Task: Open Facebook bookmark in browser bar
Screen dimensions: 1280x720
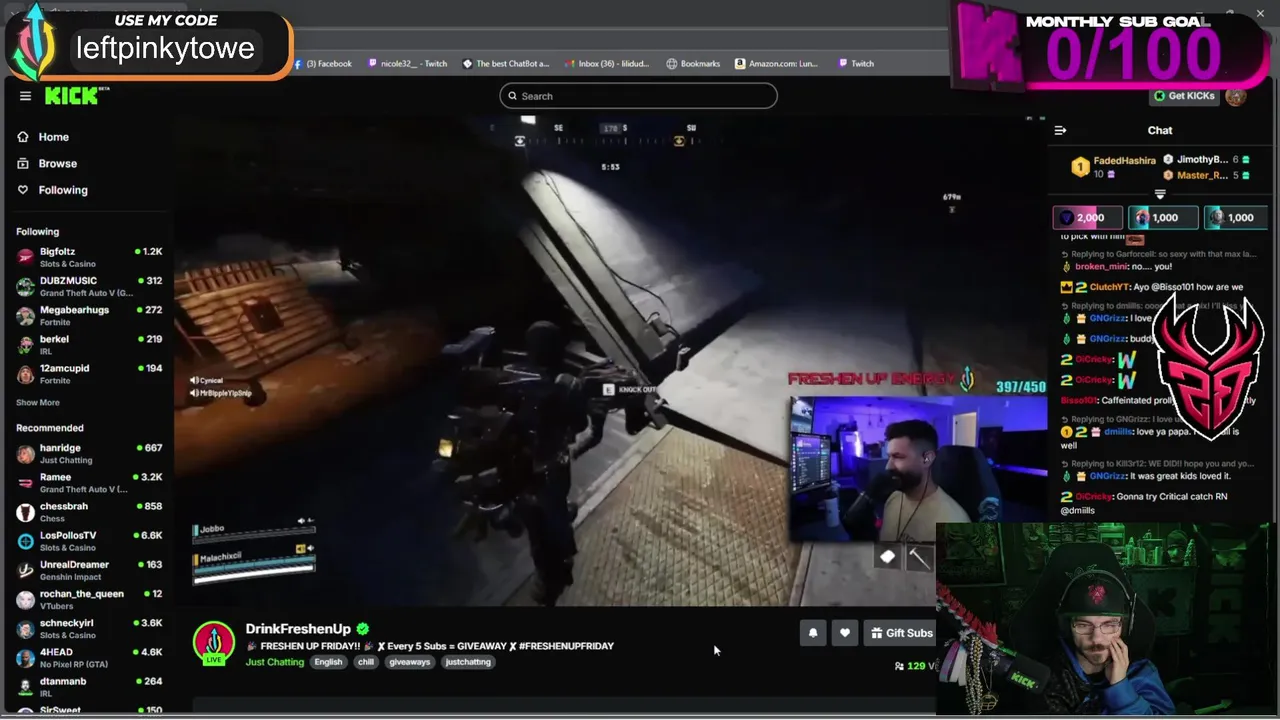Action: pos(323,64)
